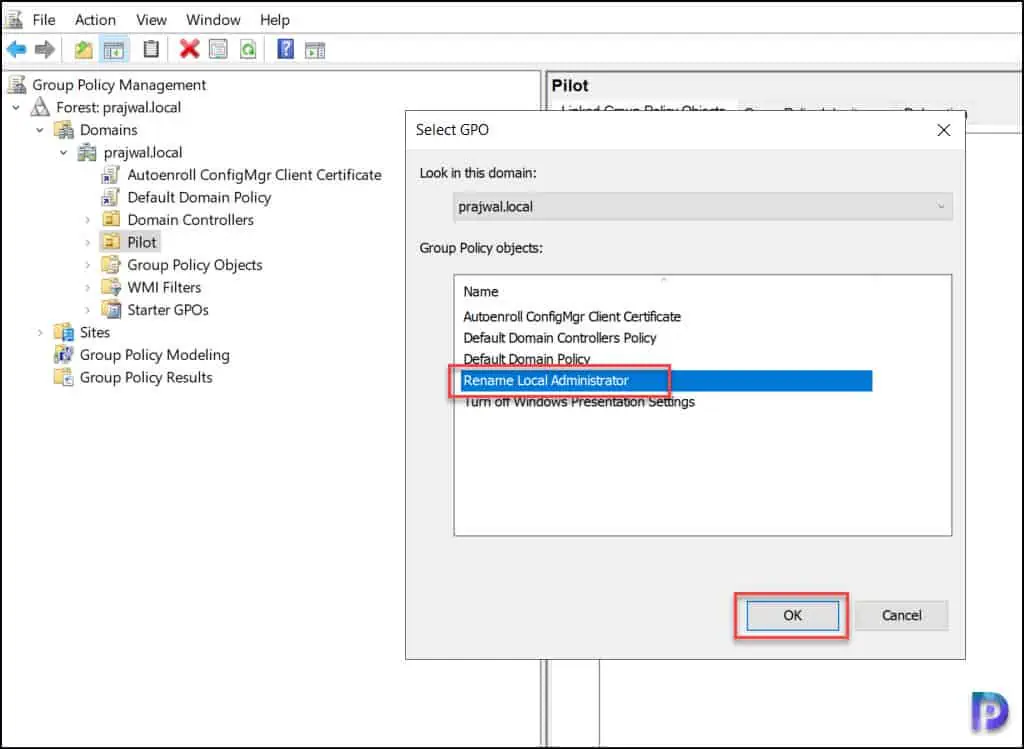Screen dimensions: 1024x749
Task: Open the Window menu
Action: coord(214,20)
